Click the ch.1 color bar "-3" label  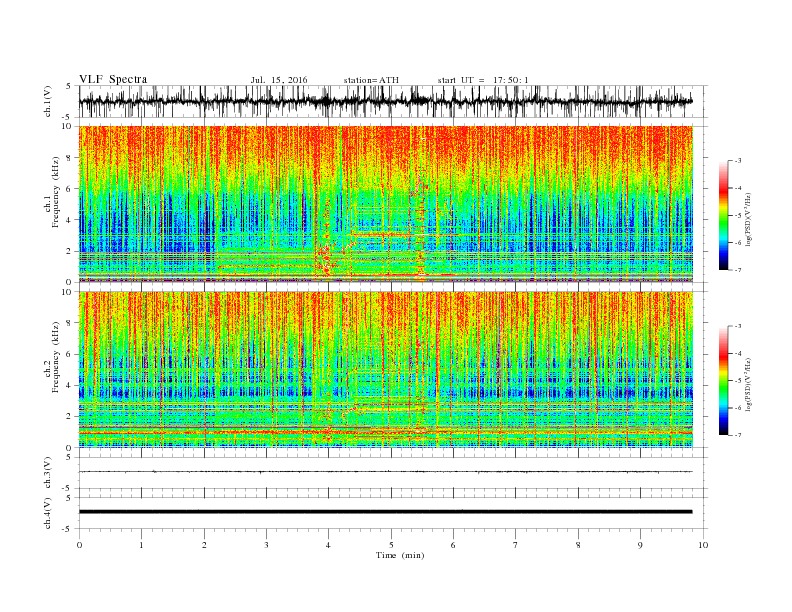click(738, 161)
